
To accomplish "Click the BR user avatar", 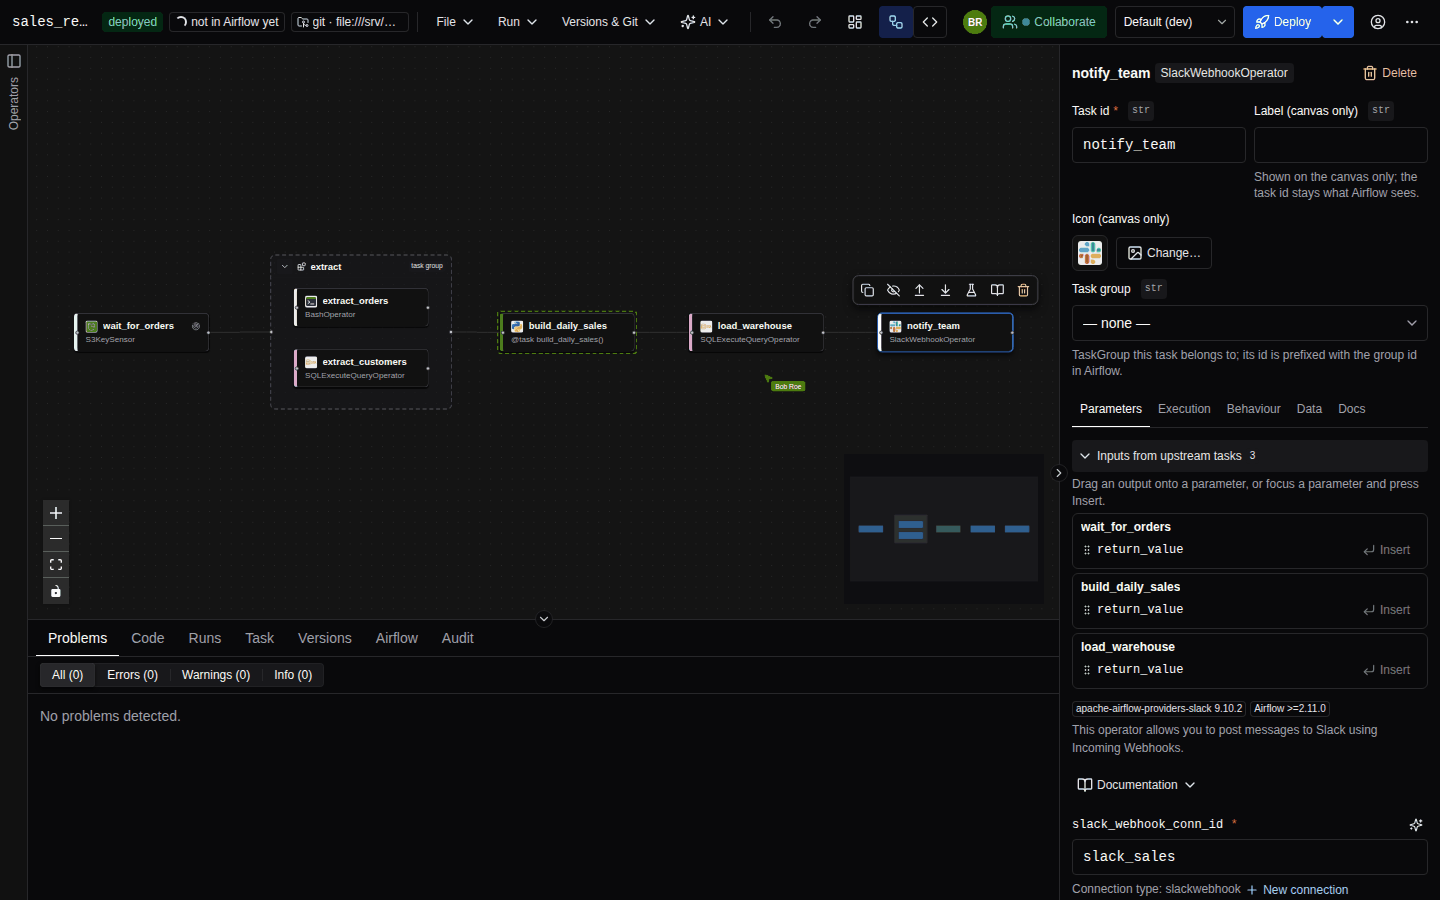I will (x=975, y=22).
